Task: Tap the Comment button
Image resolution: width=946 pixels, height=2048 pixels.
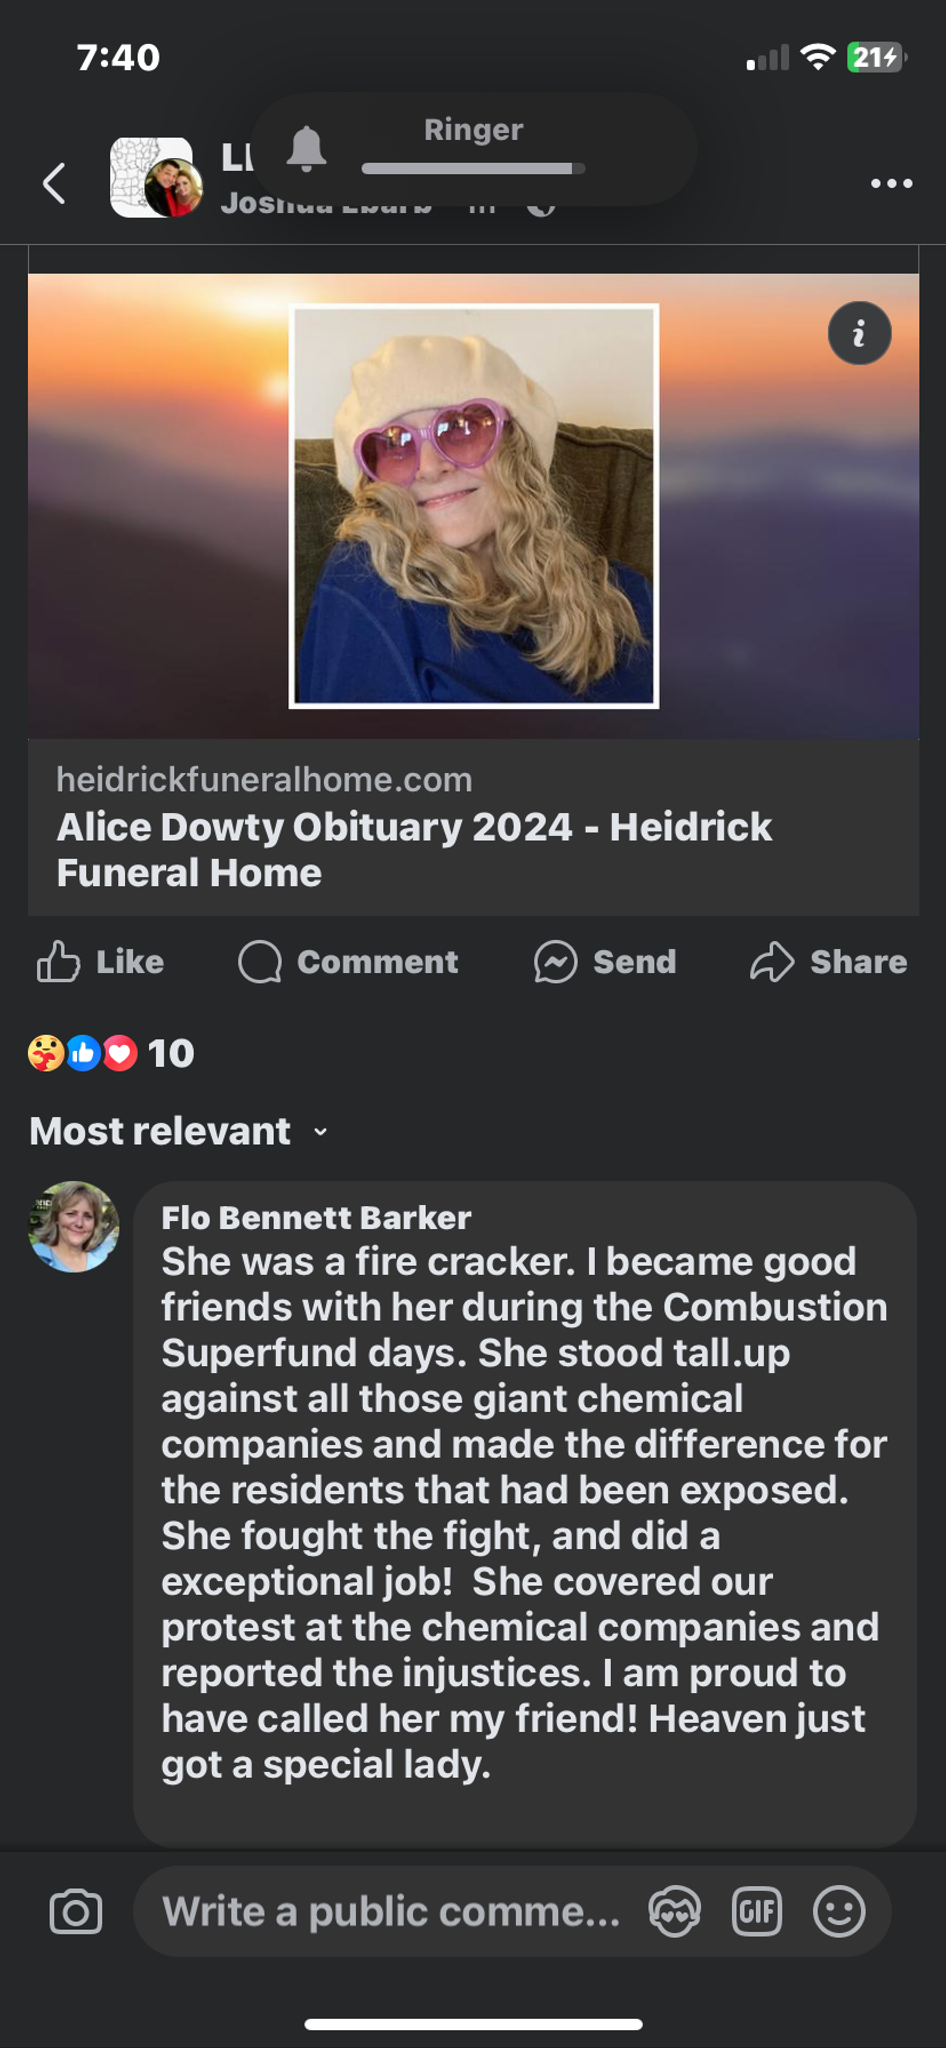Action: [x=349, y=962]
